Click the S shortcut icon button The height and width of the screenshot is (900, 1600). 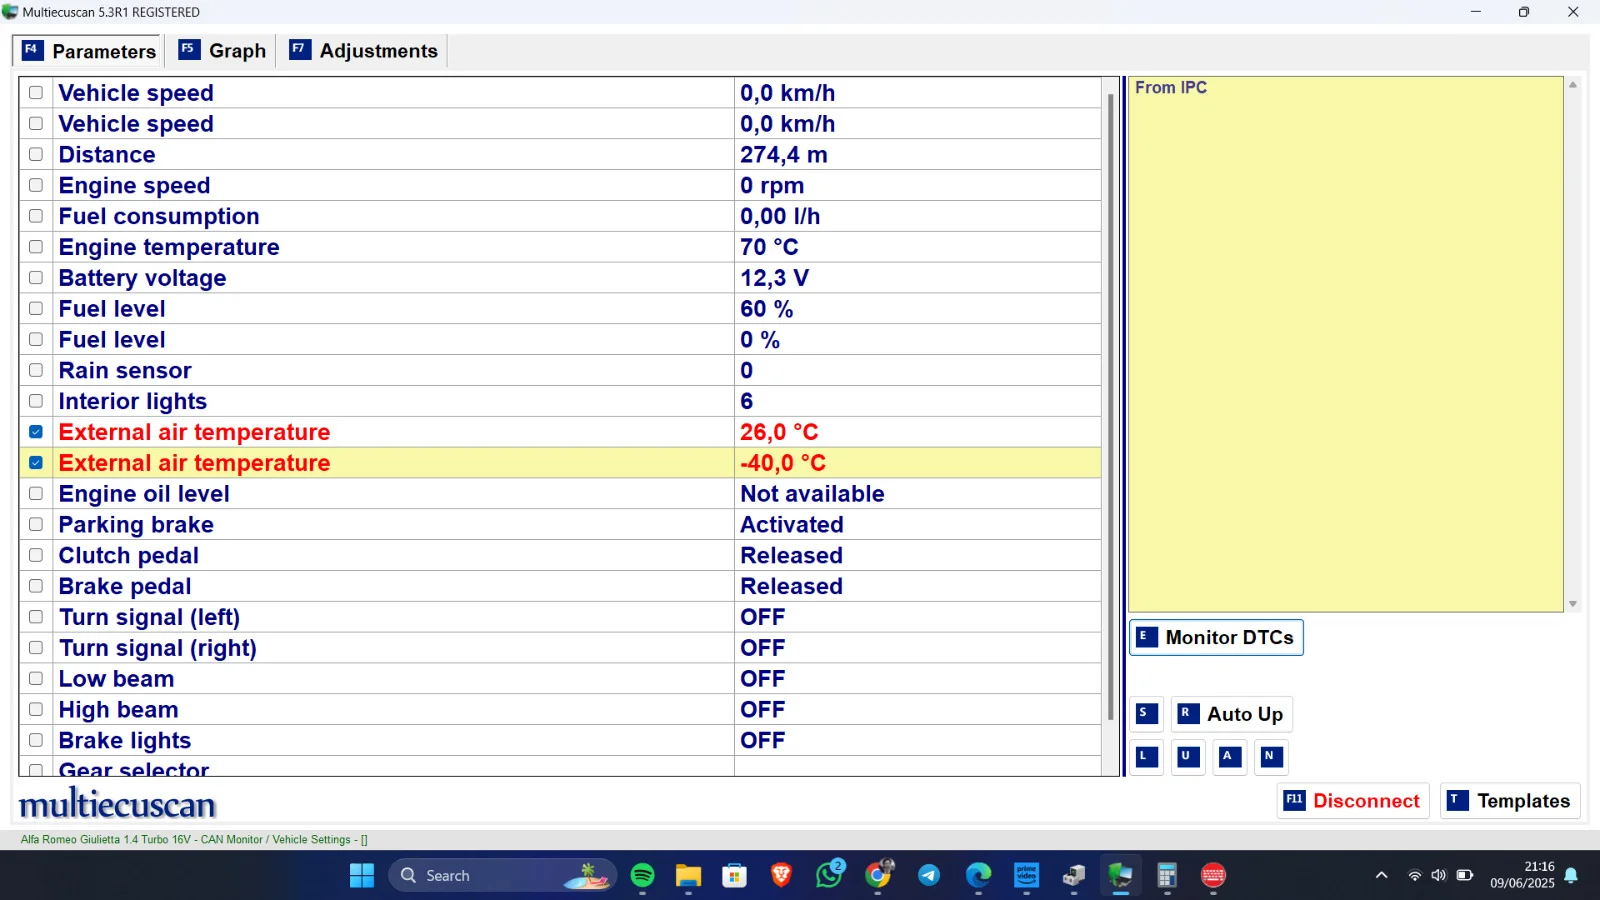click(x=1146, y=714)
